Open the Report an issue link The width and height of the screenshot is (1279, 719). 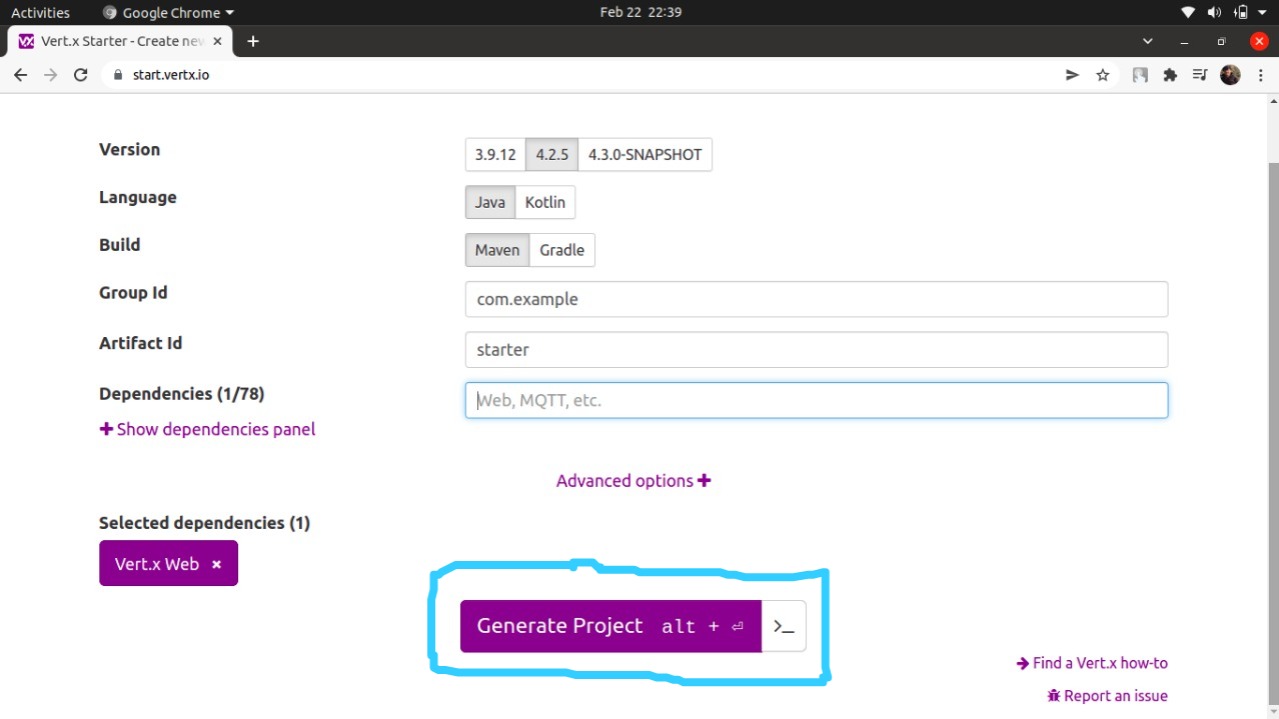1107,696
